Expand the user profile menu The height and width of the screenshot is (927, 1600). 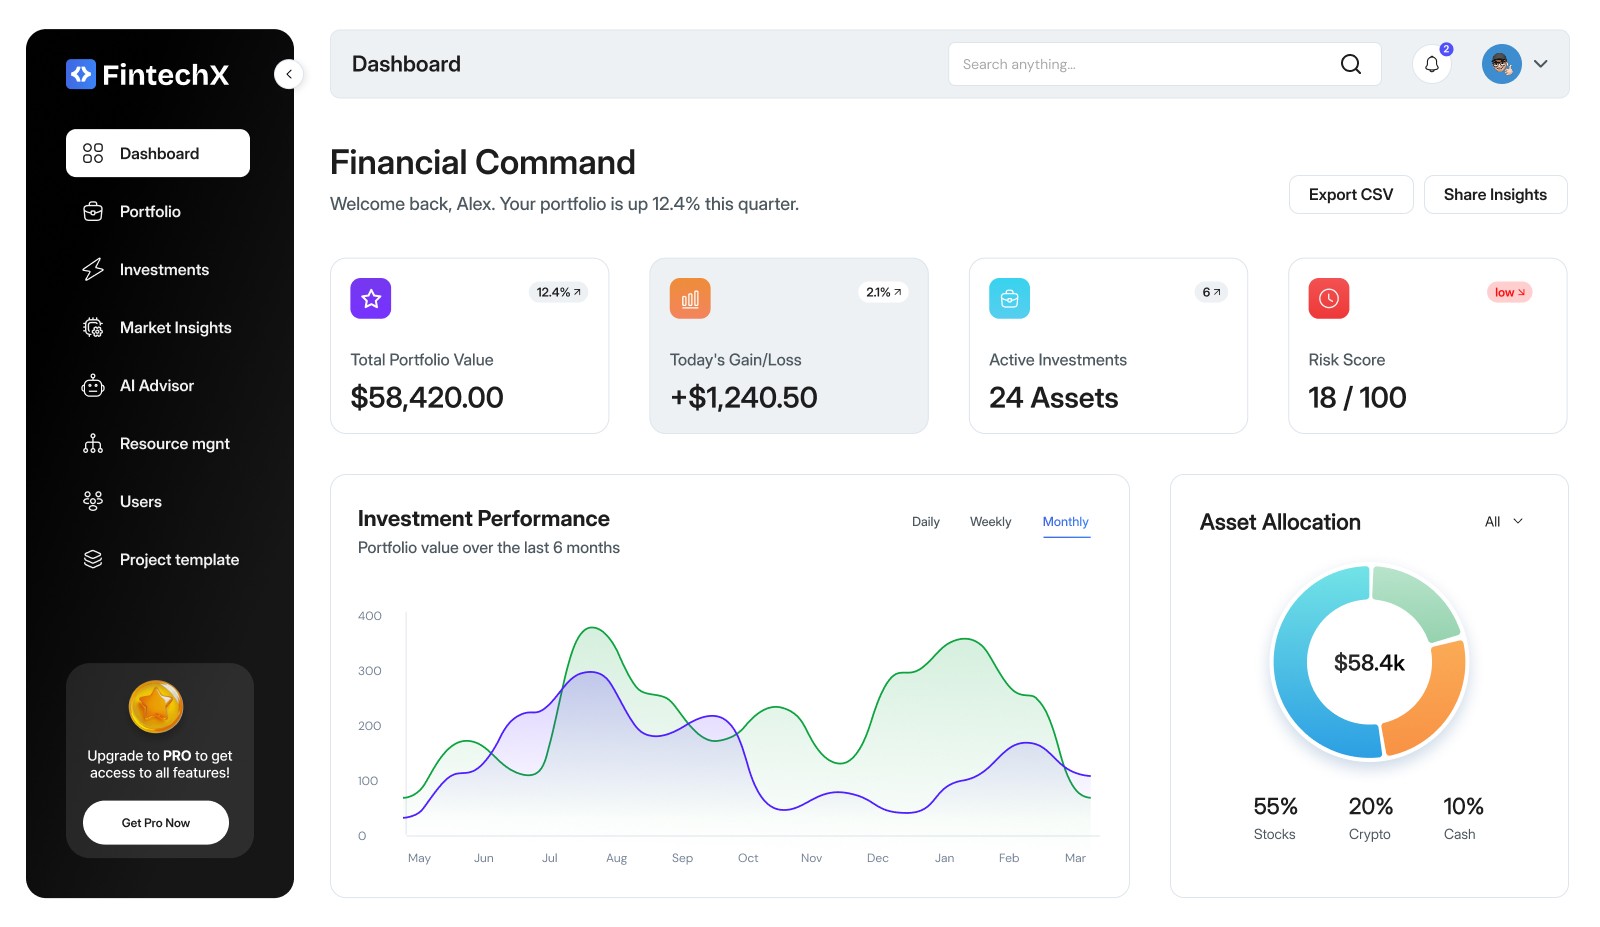(x=1541, y=63)
